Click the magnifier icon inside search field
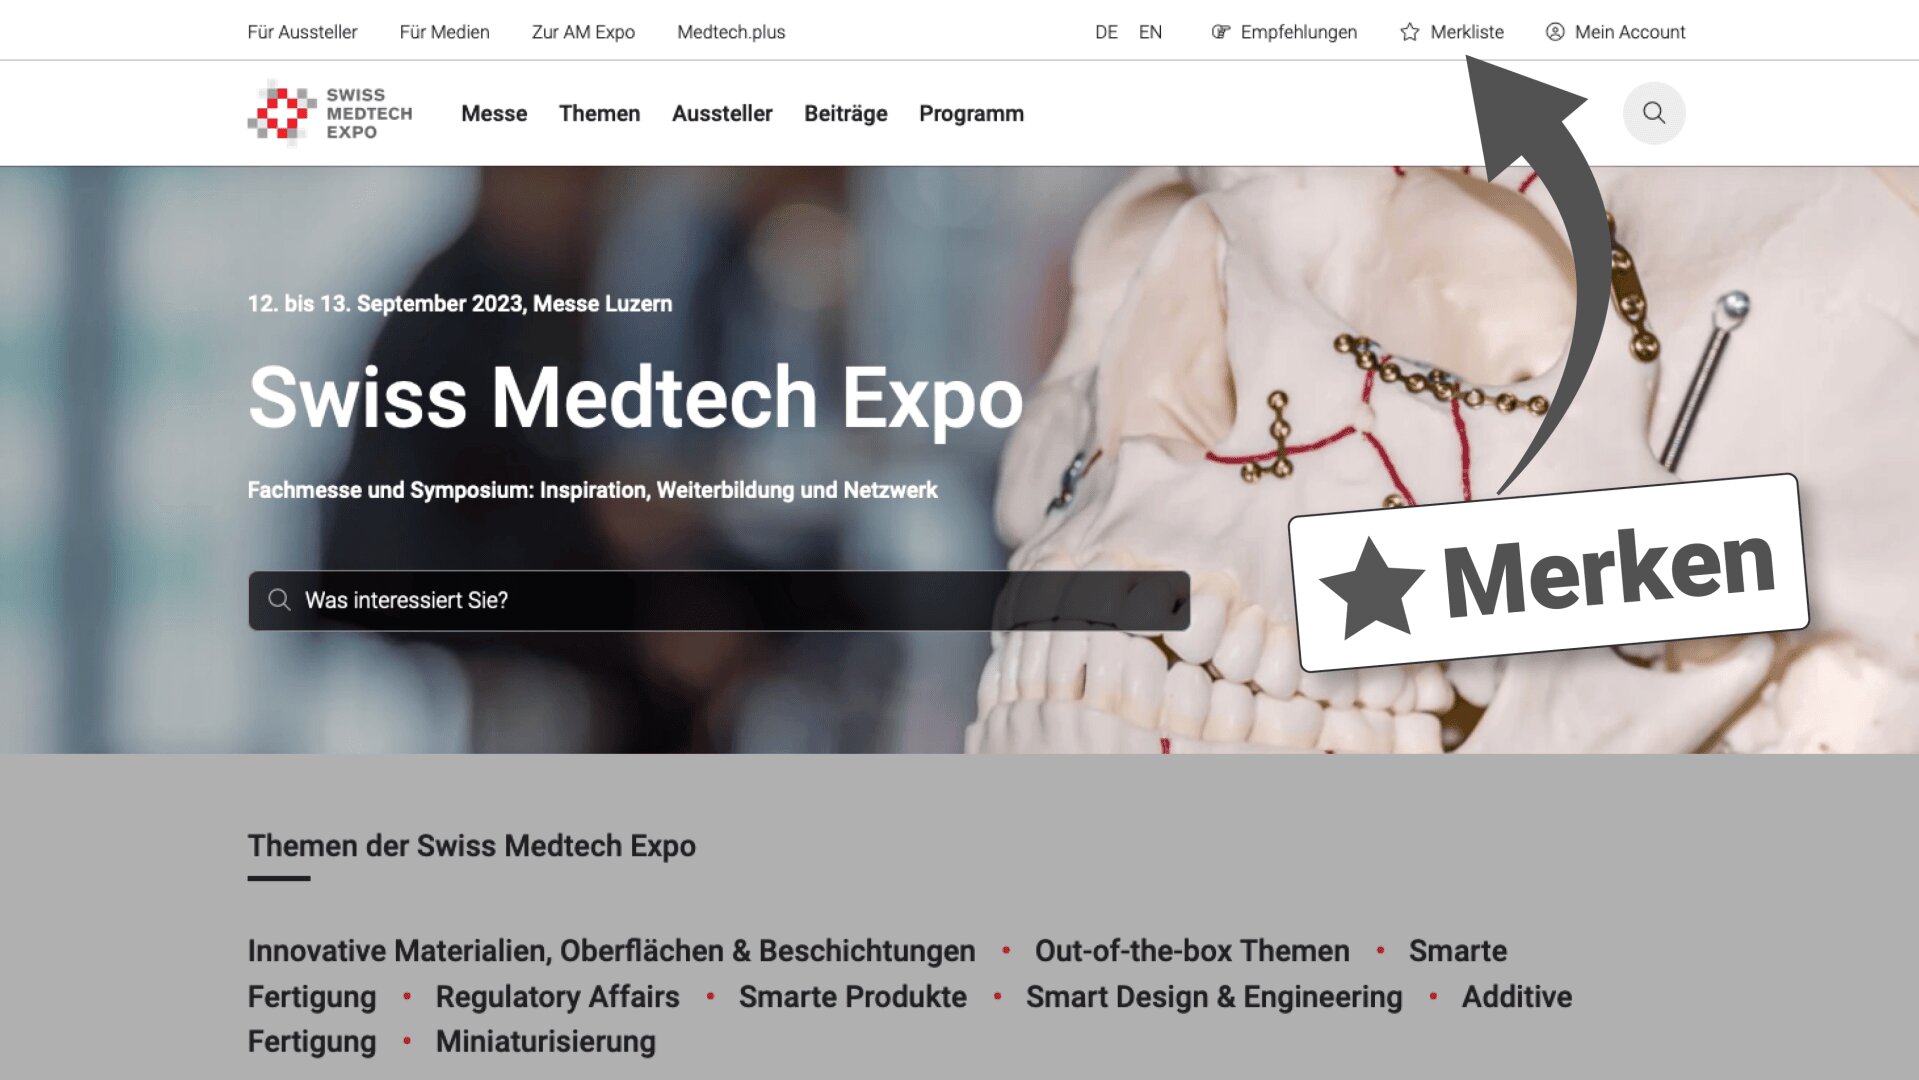Viewport: 1919px width, 1080px height. tap(279, 600)
